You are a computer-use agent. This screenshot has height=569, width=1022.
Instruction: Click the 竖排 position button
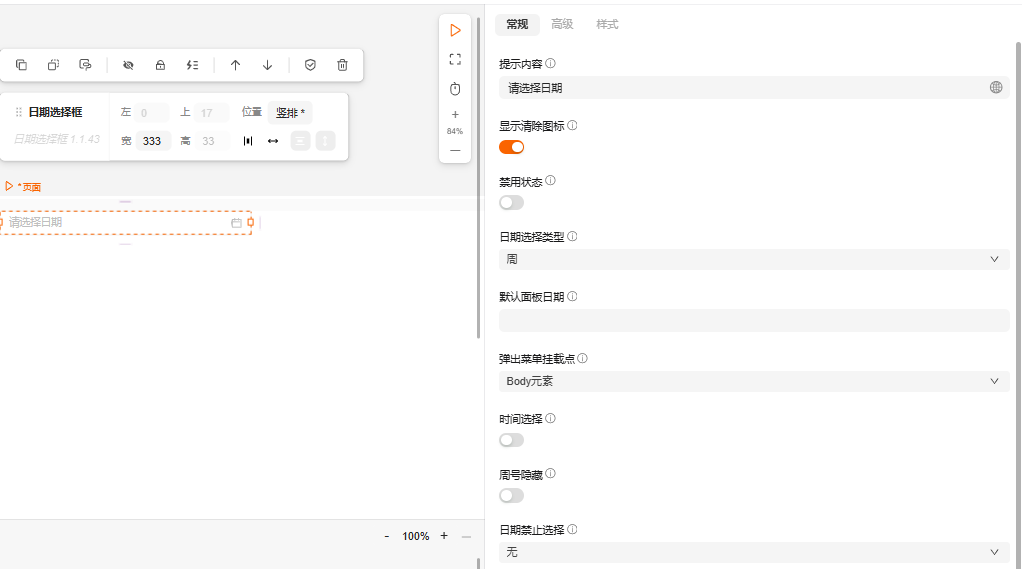(x=289, y=113)
